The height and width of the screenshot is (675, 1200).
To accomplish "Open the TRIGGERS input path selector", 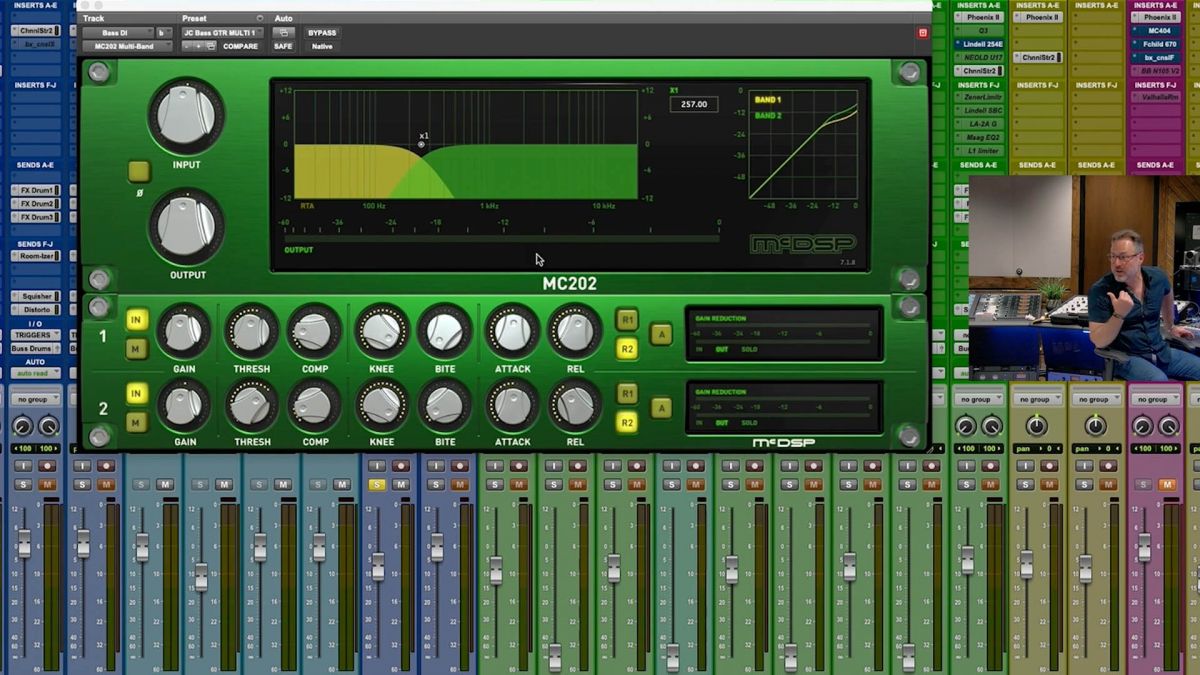I will click(37, 335).
